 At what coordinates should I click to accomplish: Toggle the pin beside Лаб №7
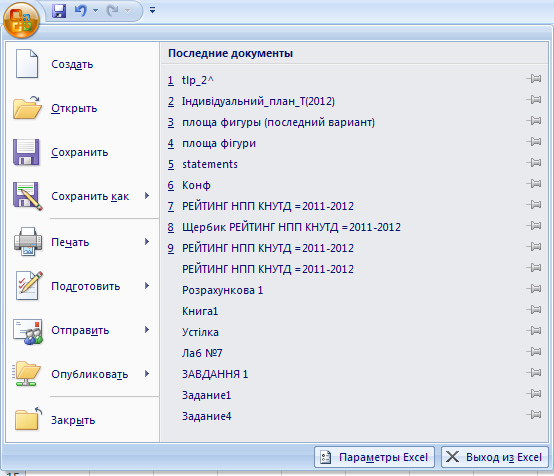coord(534,351)
